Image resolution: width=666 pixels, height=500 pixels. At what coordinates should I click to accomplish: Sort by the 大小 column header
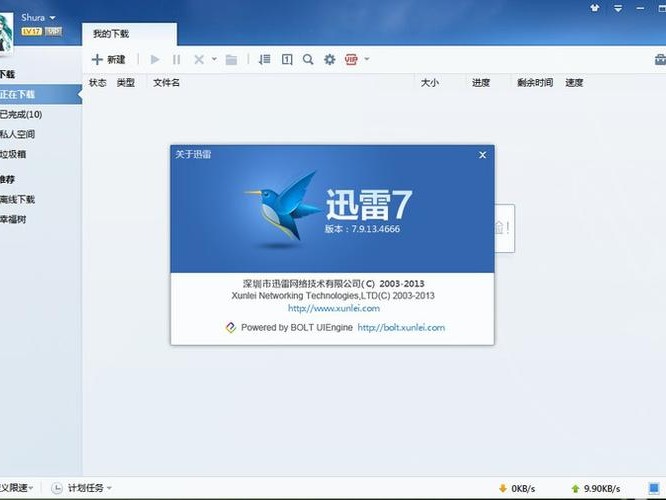click(429, 83)
